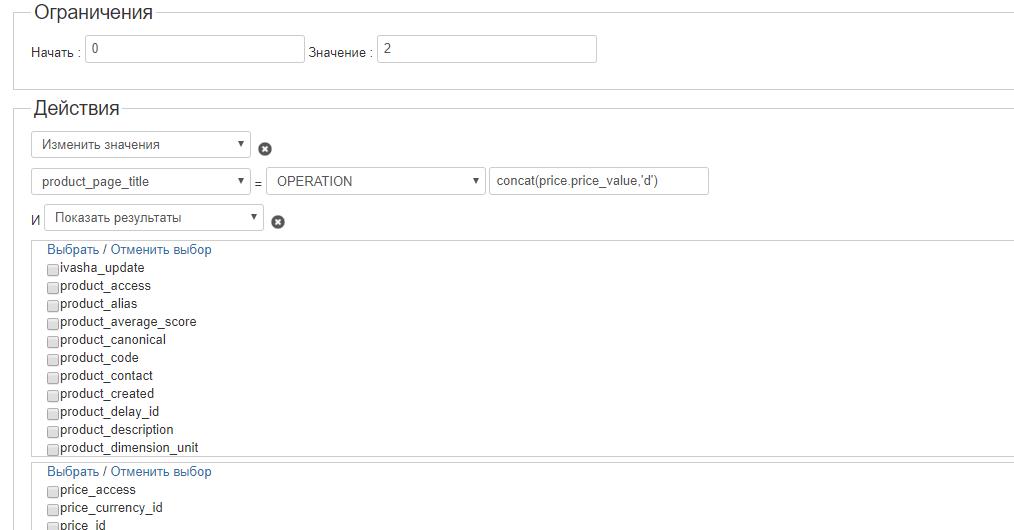1014x530 pixels.
Task: Click the price_currency_id label text
Action: (111, 508)
